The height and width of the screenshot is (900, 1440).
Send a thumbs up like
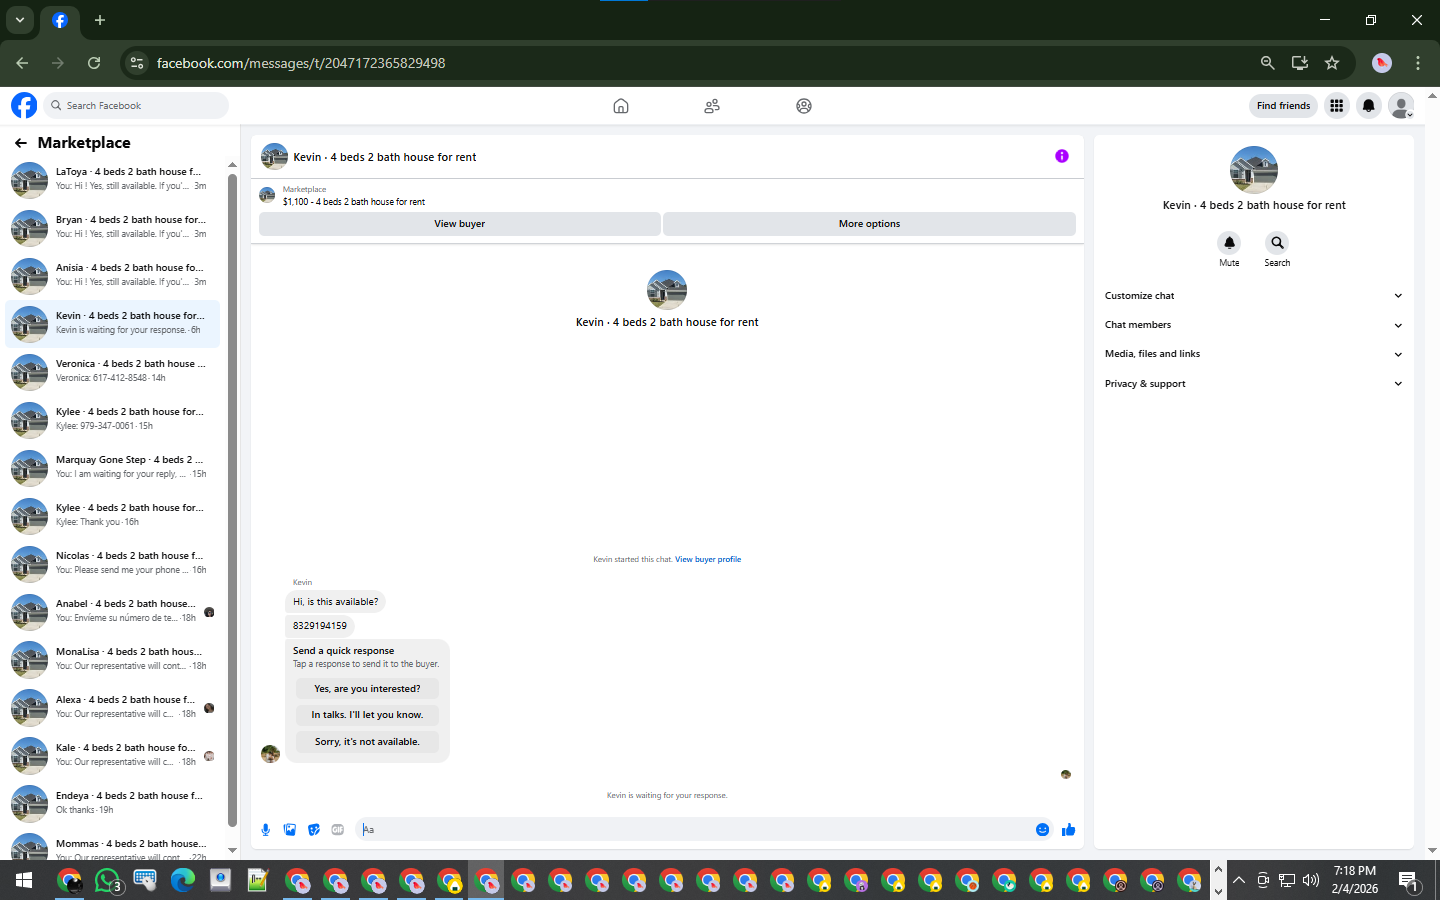1068,829
